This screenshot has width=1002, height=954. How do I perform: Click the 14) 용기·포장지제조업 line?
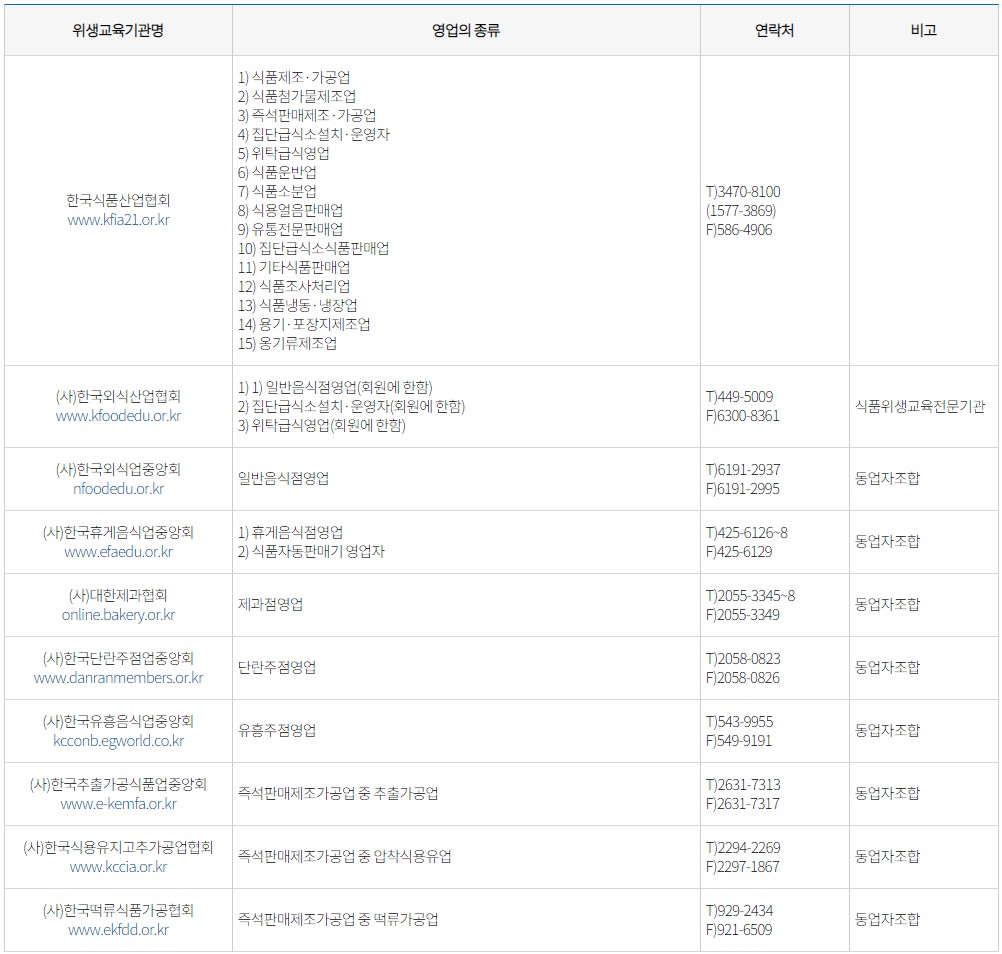pos(304,325)
